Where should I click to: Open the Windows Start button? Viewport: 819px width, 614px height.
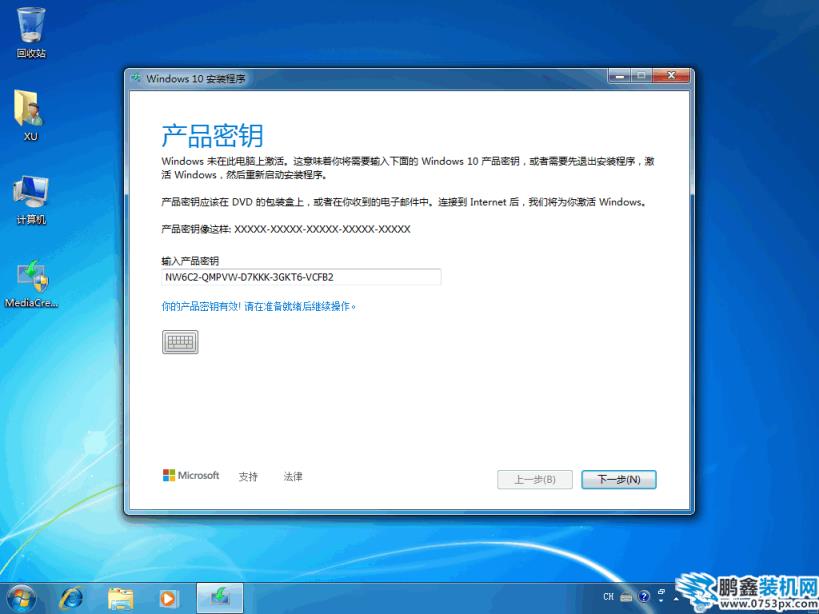[x=21, y=599]
